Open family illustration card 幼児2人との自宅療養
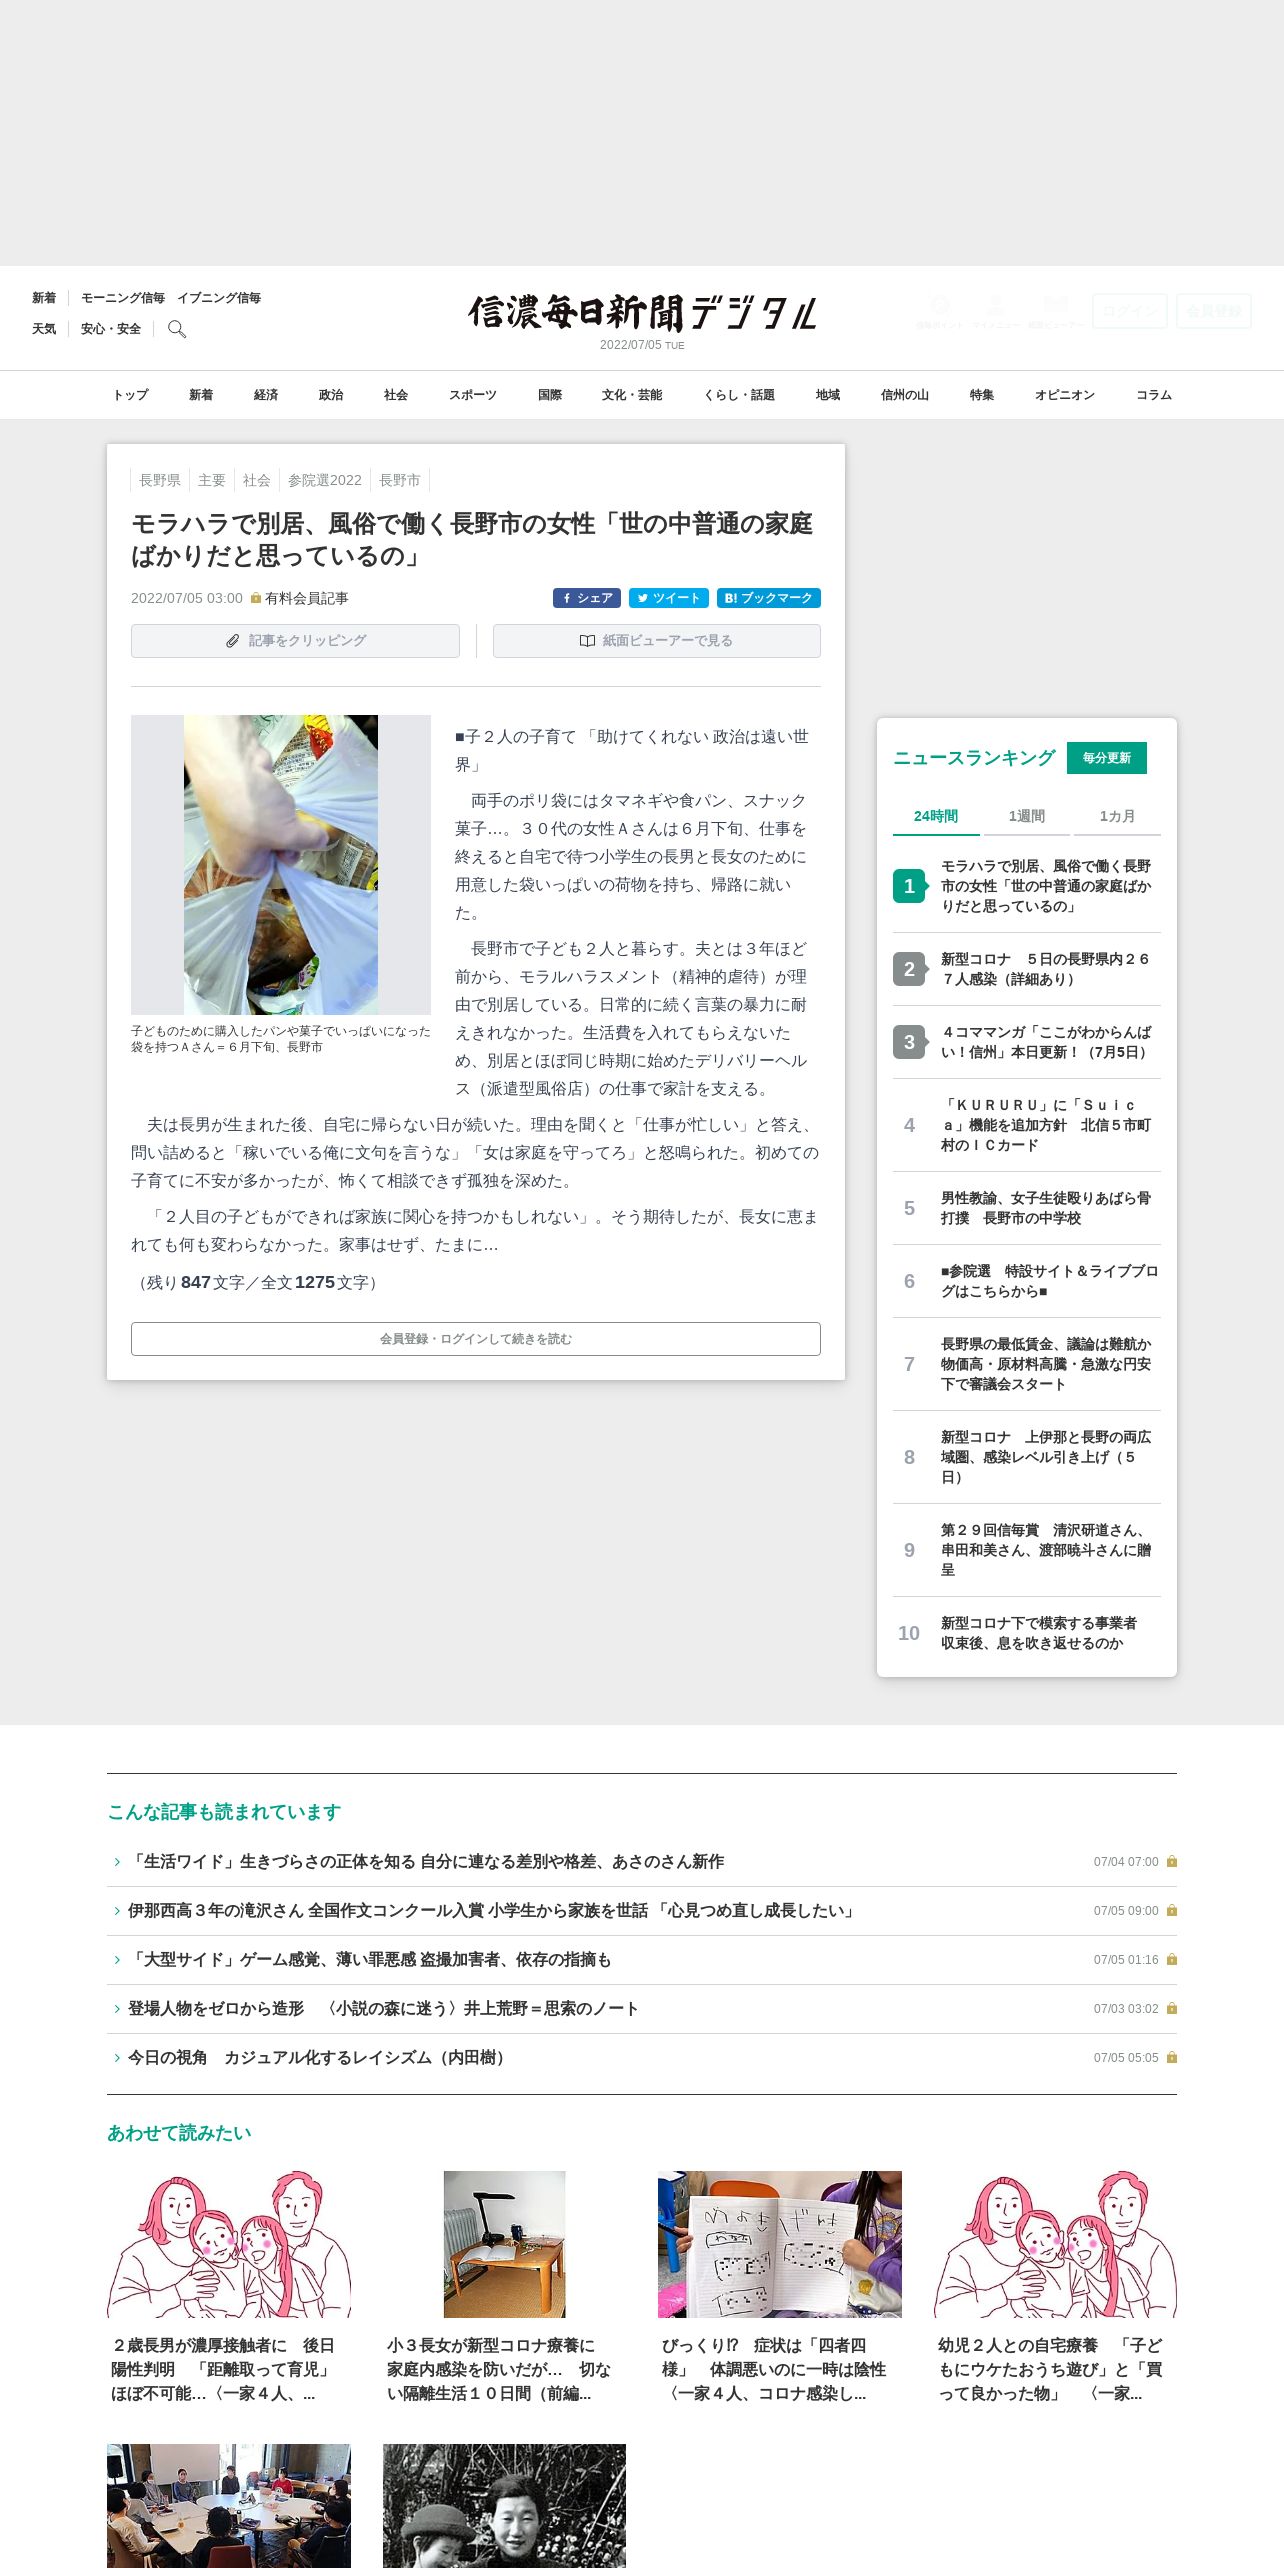 1055,2287
